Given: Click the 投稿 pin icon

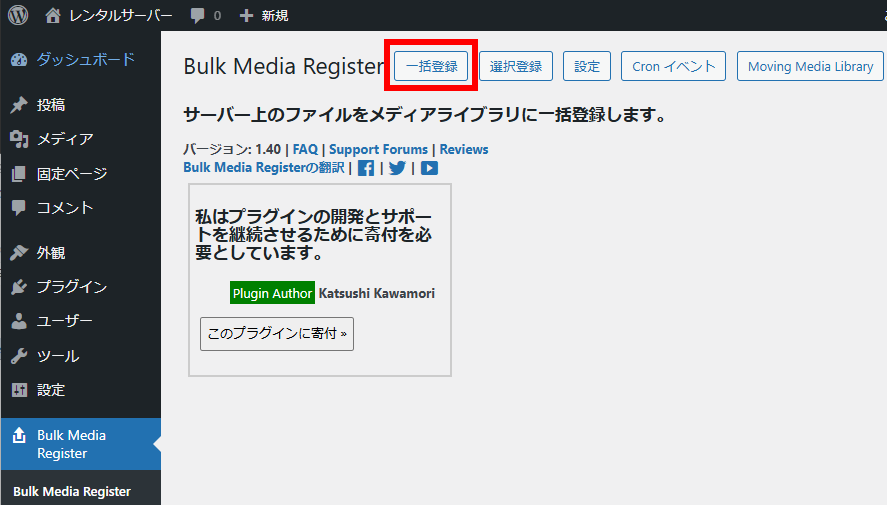Looking at the screenshot, I should [19, 105].
